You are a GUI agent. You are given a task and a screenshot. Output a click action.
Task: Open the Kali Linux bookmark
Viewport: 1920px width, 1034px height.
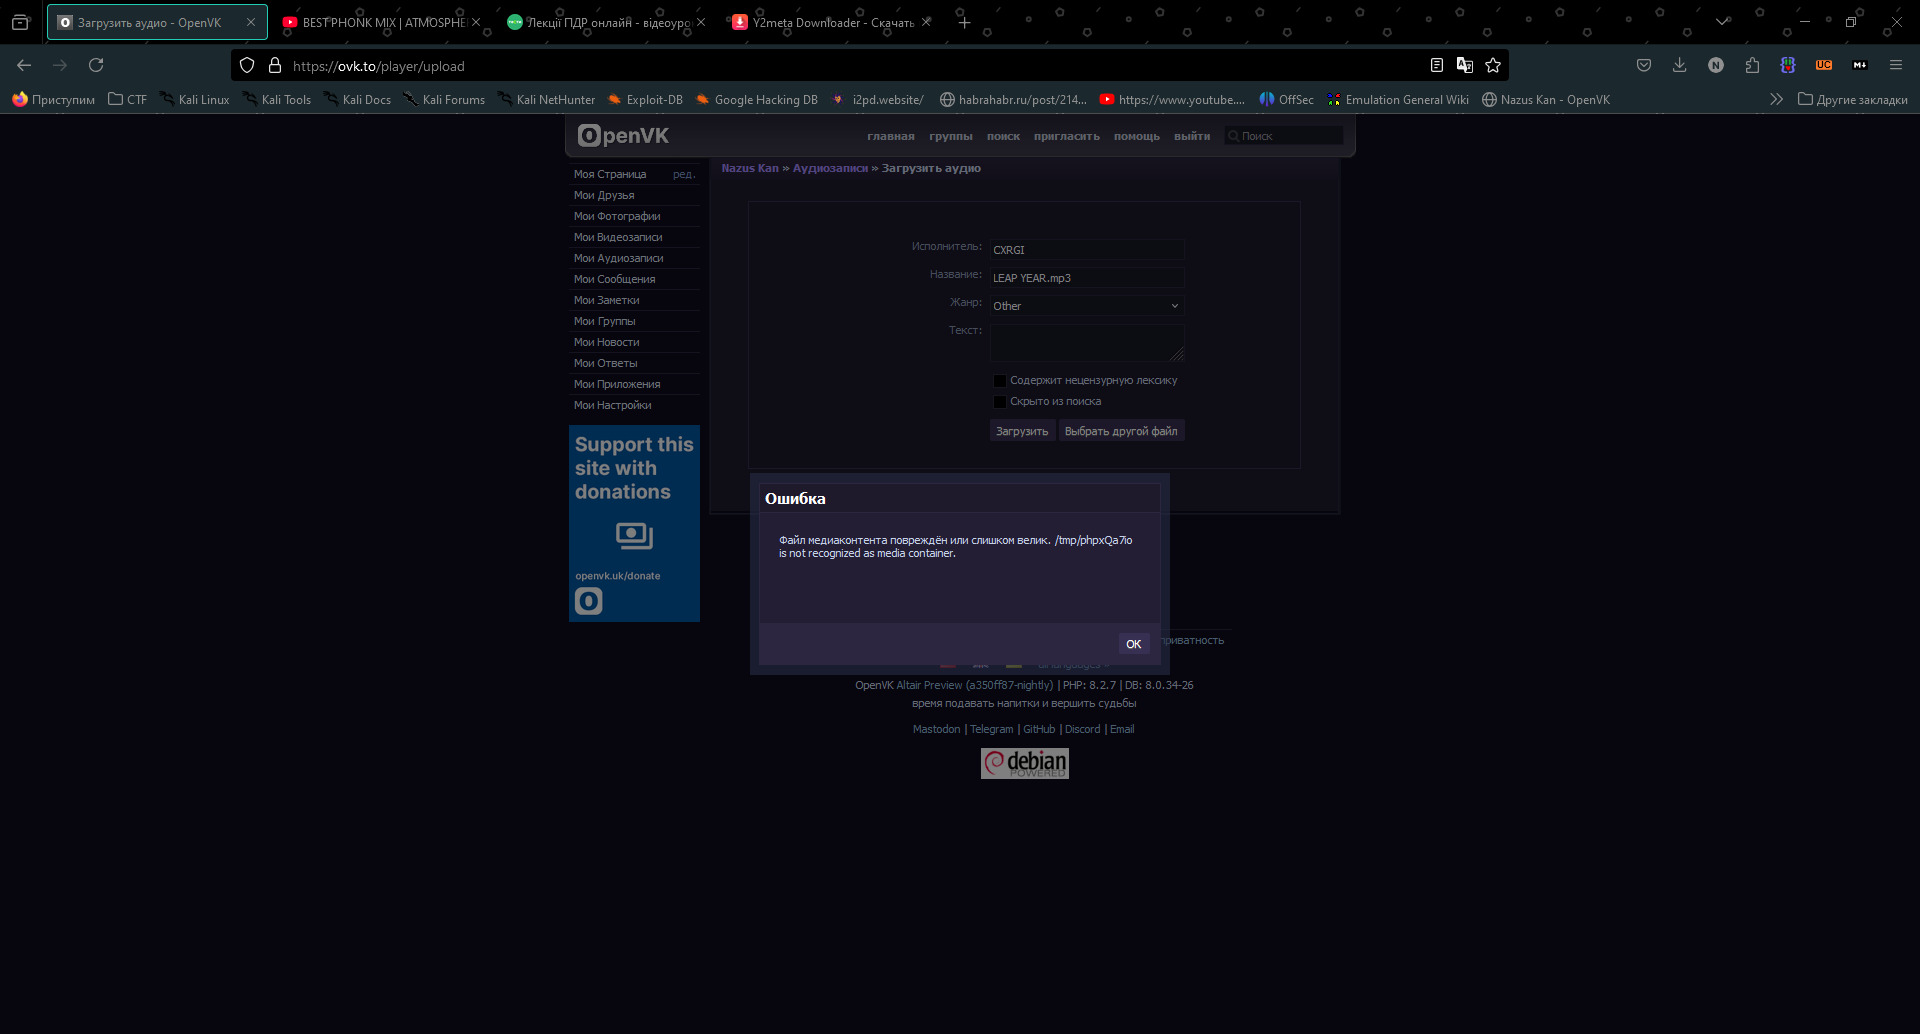(x=195, y=99)
